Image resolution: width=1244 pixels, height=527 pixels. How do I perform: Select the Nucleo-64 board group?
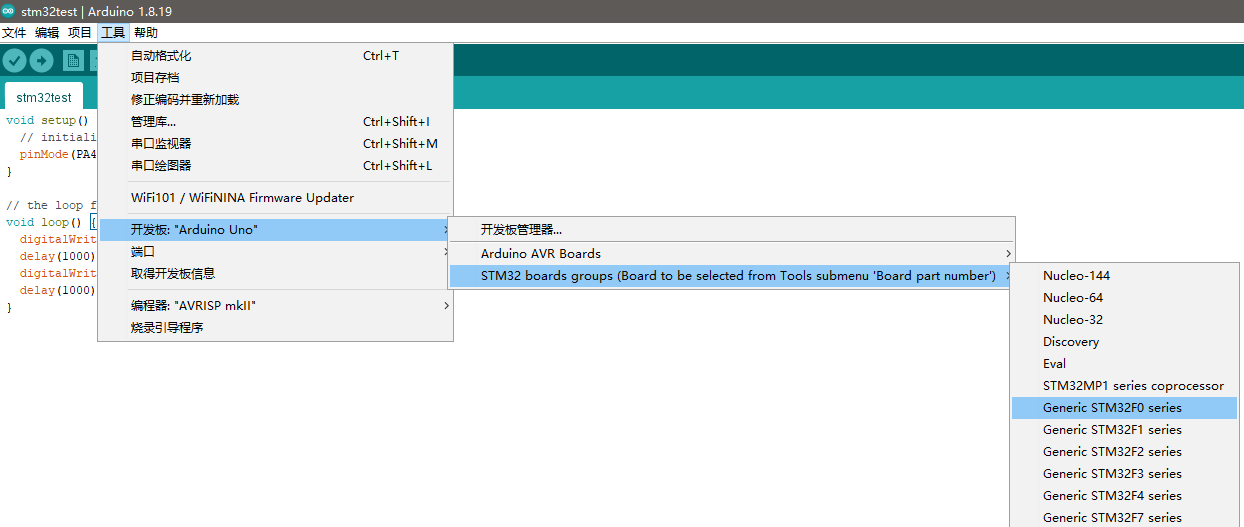[x=1125, y=298]
